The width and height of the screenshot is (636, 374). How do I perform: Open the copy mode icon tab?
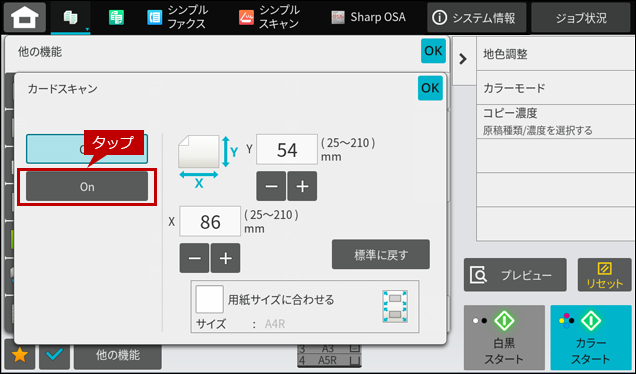coord(71,17)
